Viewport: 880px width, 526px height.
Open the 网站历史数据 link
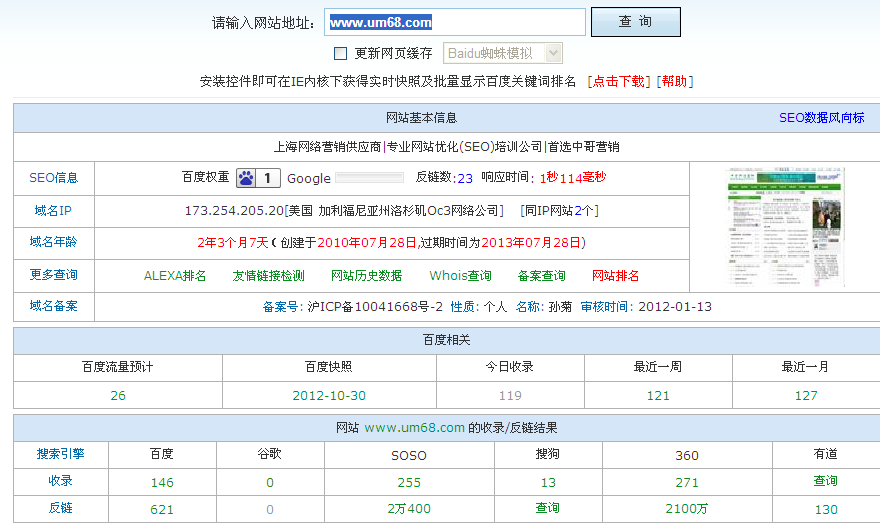pyautogui.click(x=366, y=275)
